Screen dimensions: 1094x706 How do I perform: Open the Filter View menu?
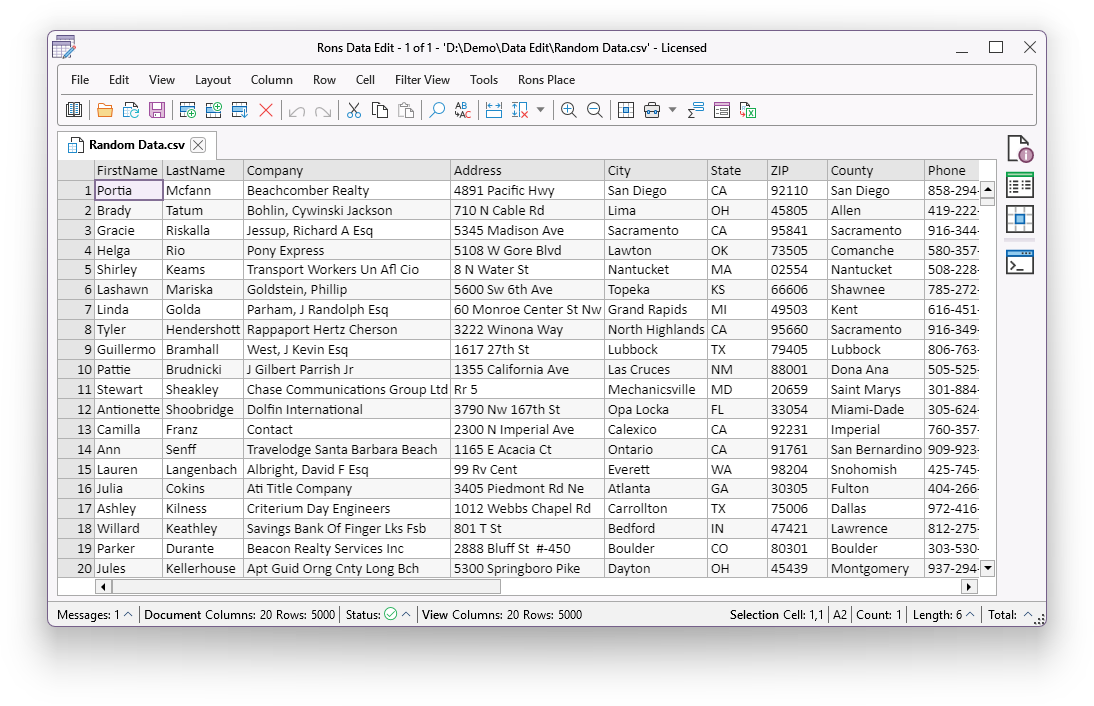(422, 80)
